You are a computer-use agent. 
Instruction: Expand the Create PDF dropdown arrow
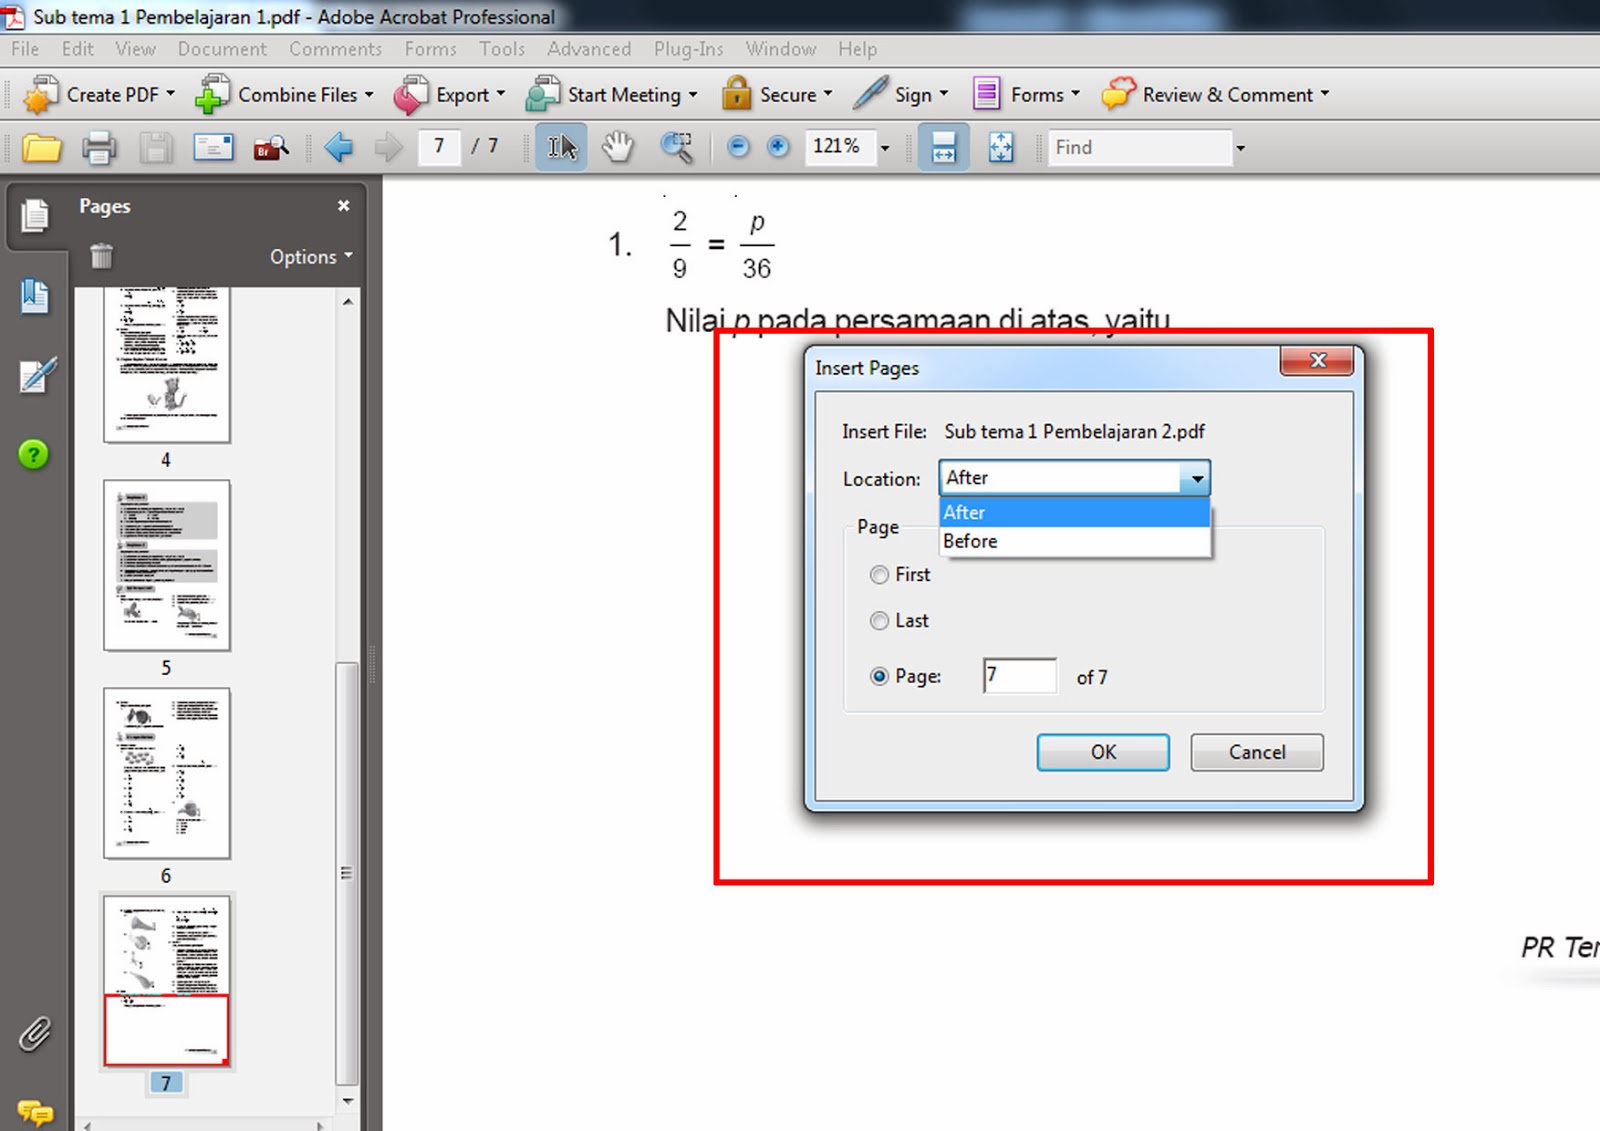170,94
